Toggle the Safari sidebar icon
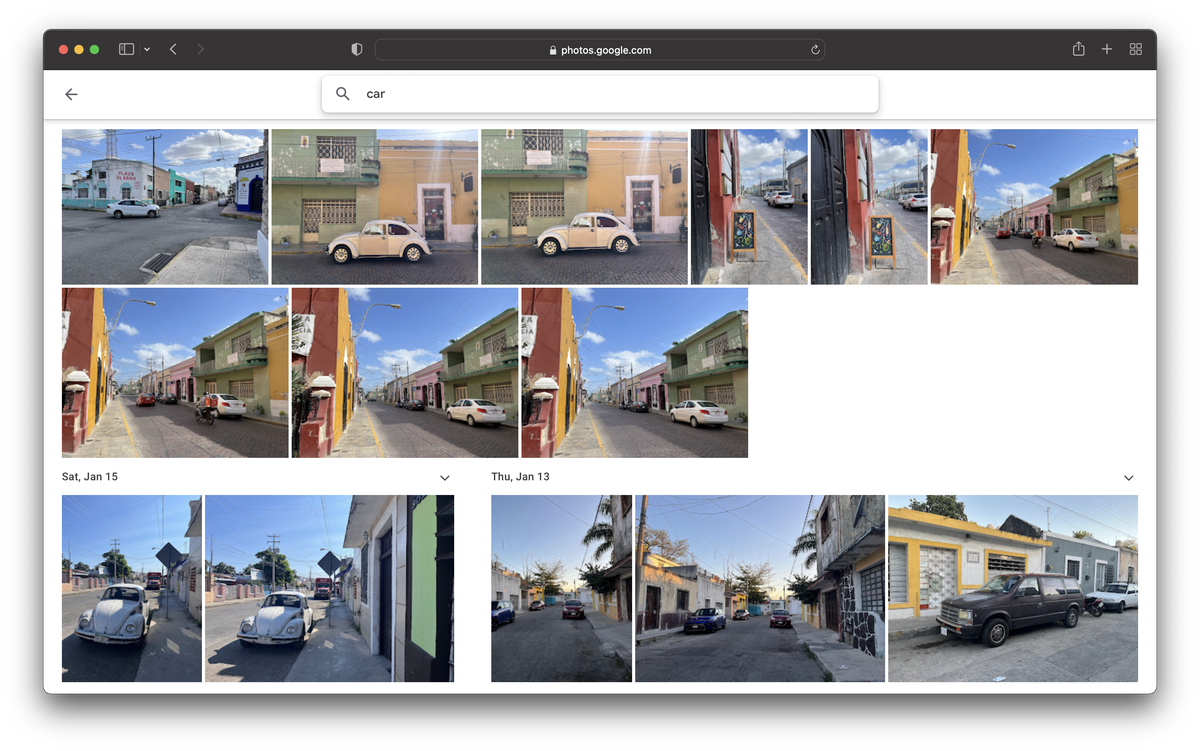Viewport: 1200px width, 751px height. 124,48
